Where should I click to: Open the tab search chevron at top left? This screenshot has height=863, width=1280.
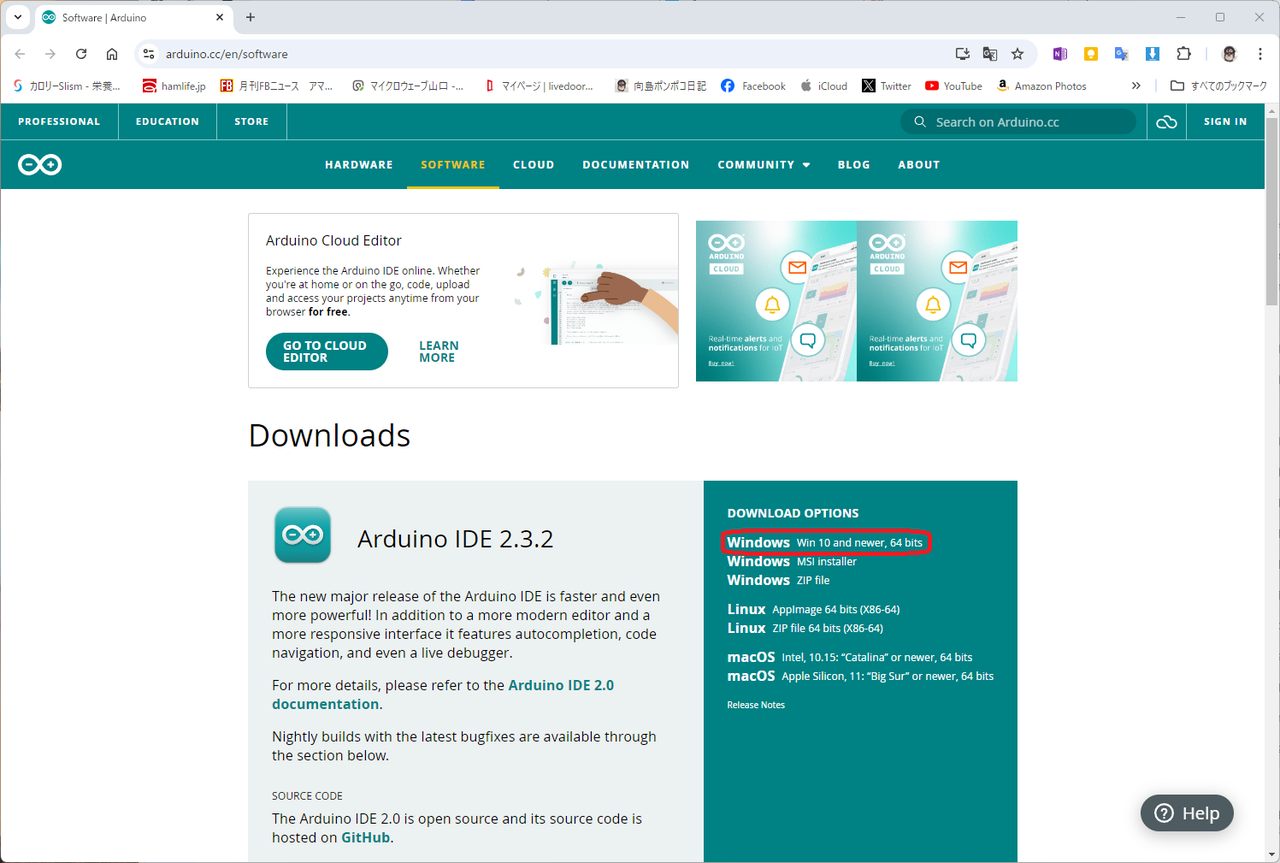coord(17,17)
